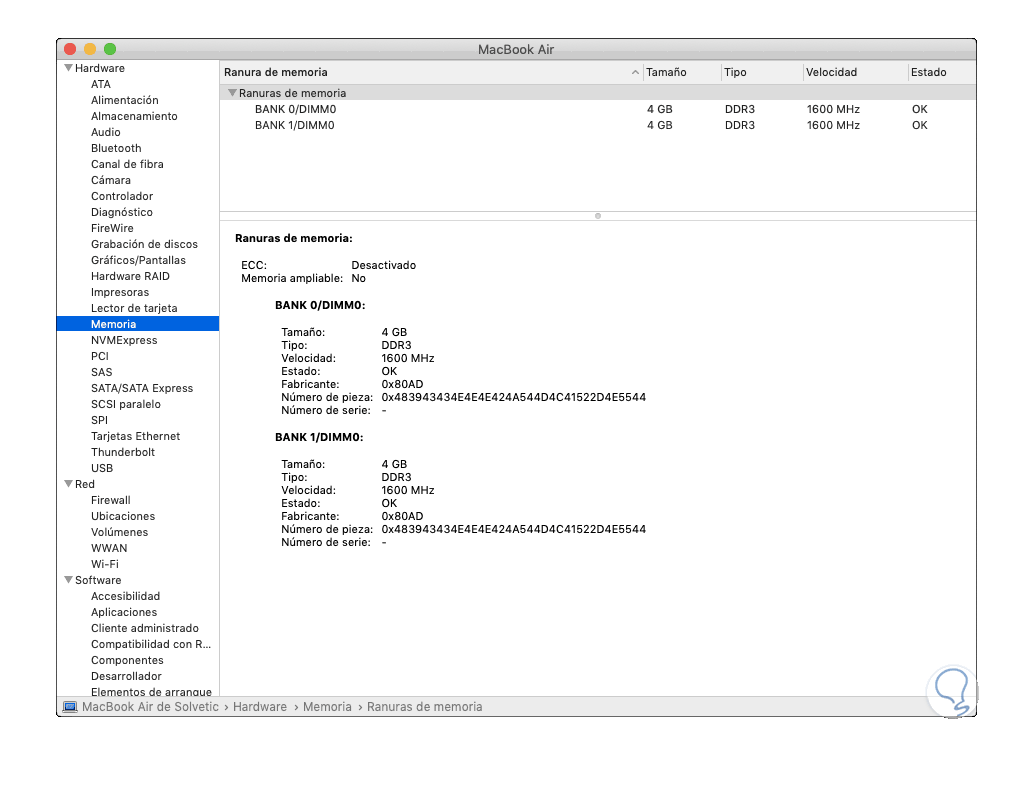
Task: Select FireWire in the sidebar
Action: click(x=112, y=228)
